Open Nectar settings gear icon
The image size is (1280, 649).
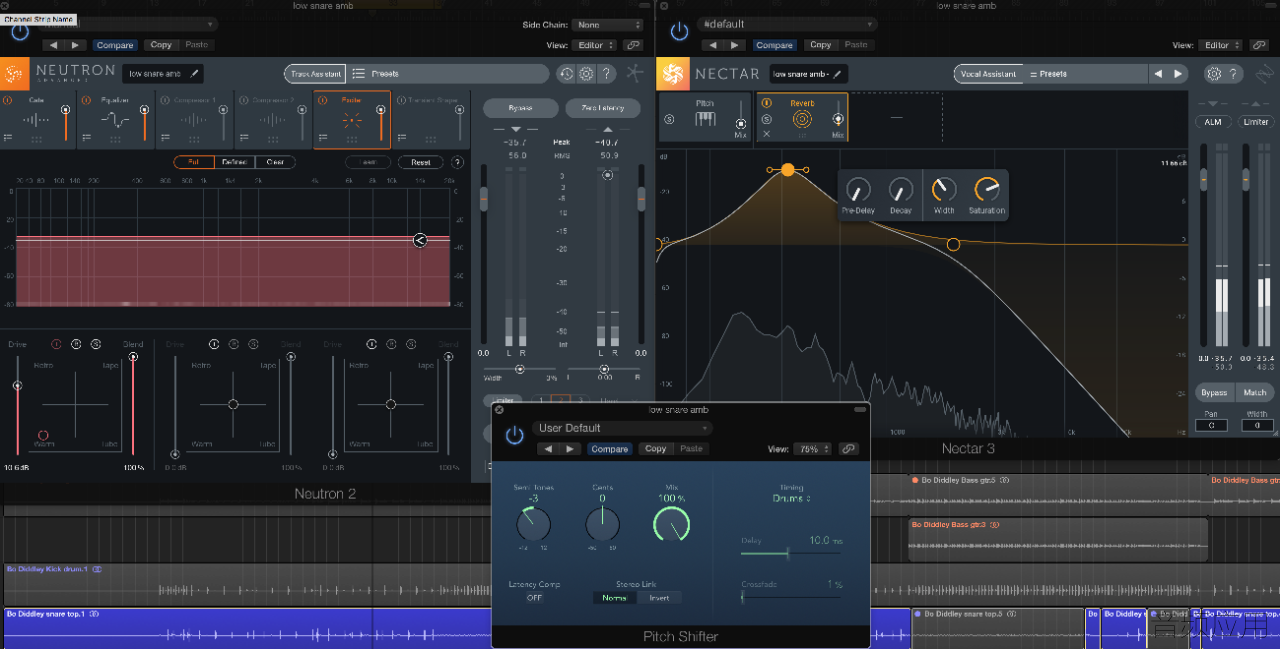point(1214,73)
